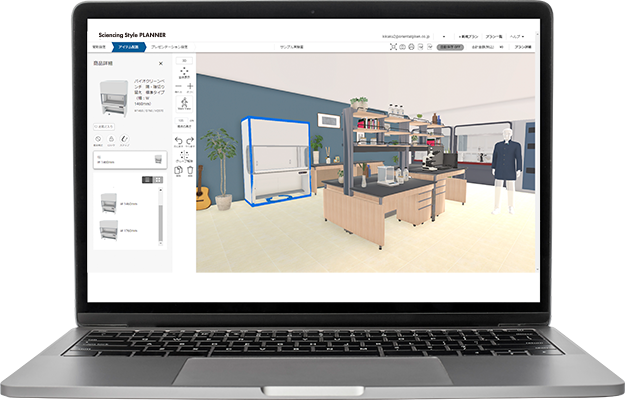Click the New Plan link in header
The image size is (625, 400).
466,35
